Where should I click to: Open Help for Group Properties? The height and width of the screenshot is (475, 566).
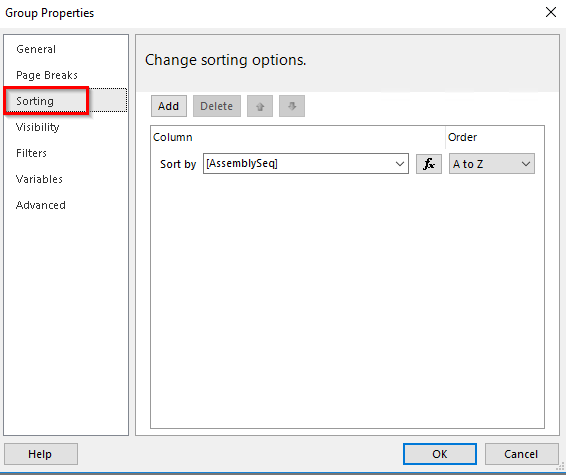[x=40, y=454]
